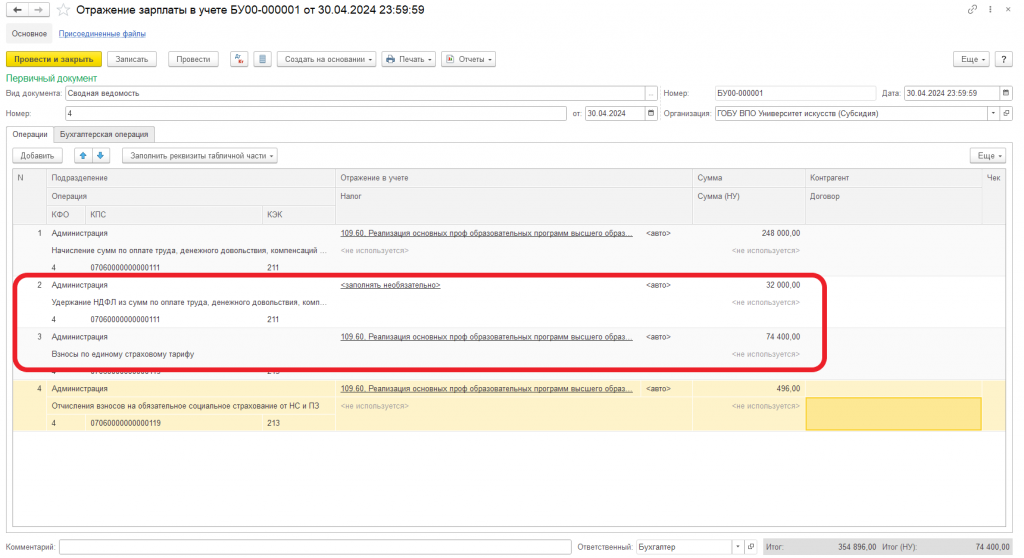This screenshot has width=1024, height=558.
Task: Expand the Отчеты dropdown
Action: coord(469,59)
